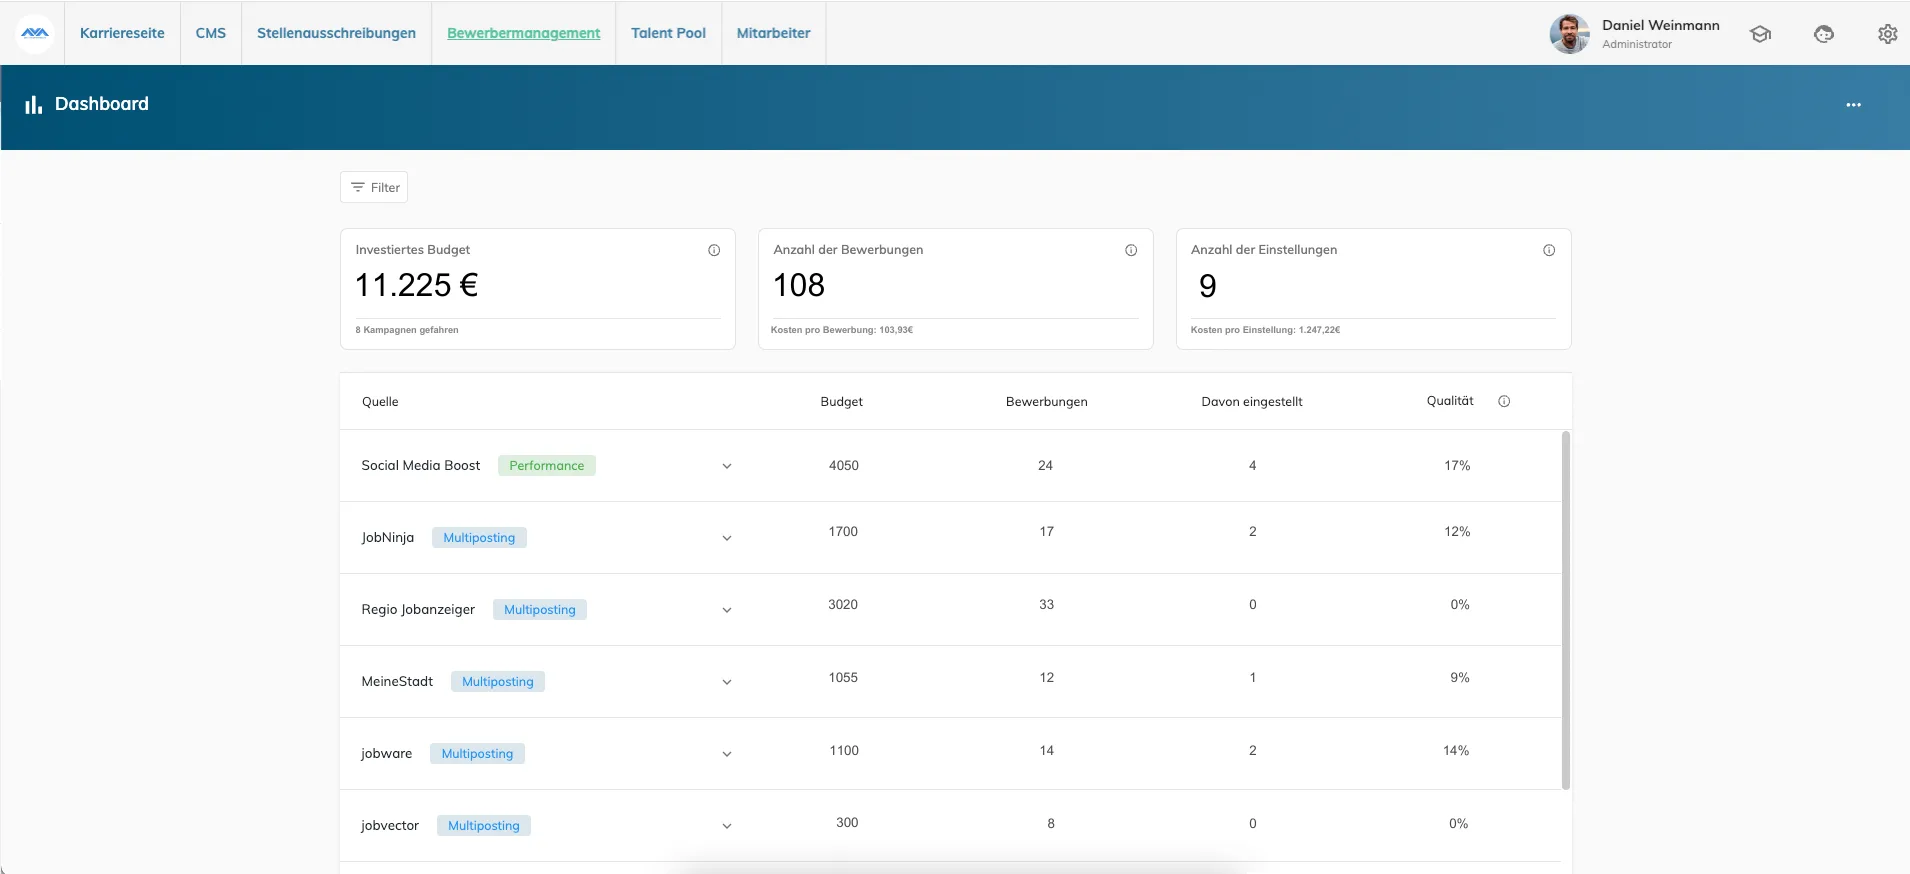Expand the jobware row chevron
The image size is (1910, 874).
[x=727, y=754]
